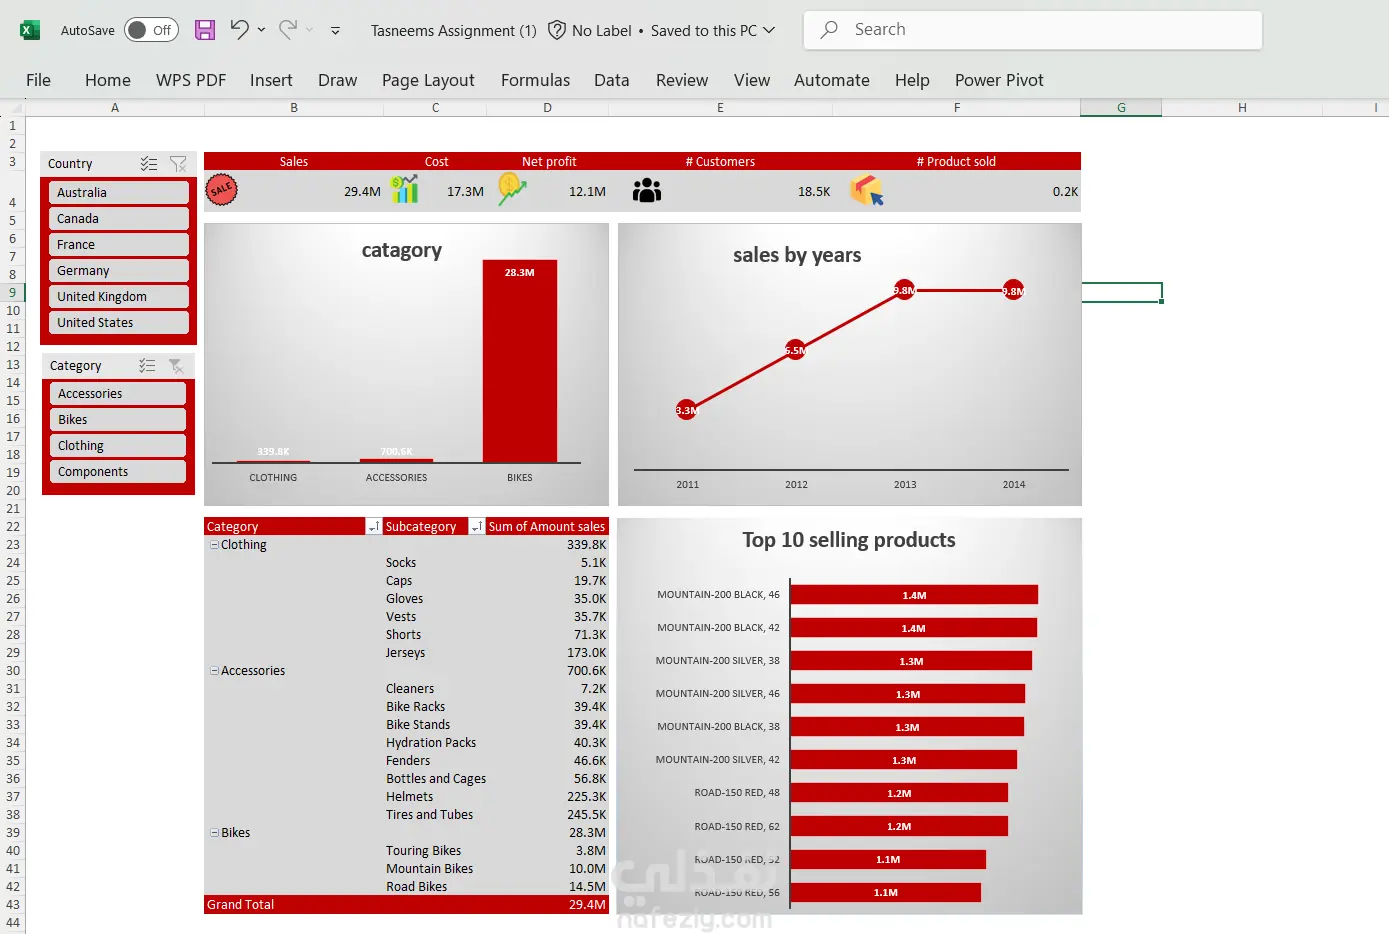Select the 2013 data point marker

904,290
